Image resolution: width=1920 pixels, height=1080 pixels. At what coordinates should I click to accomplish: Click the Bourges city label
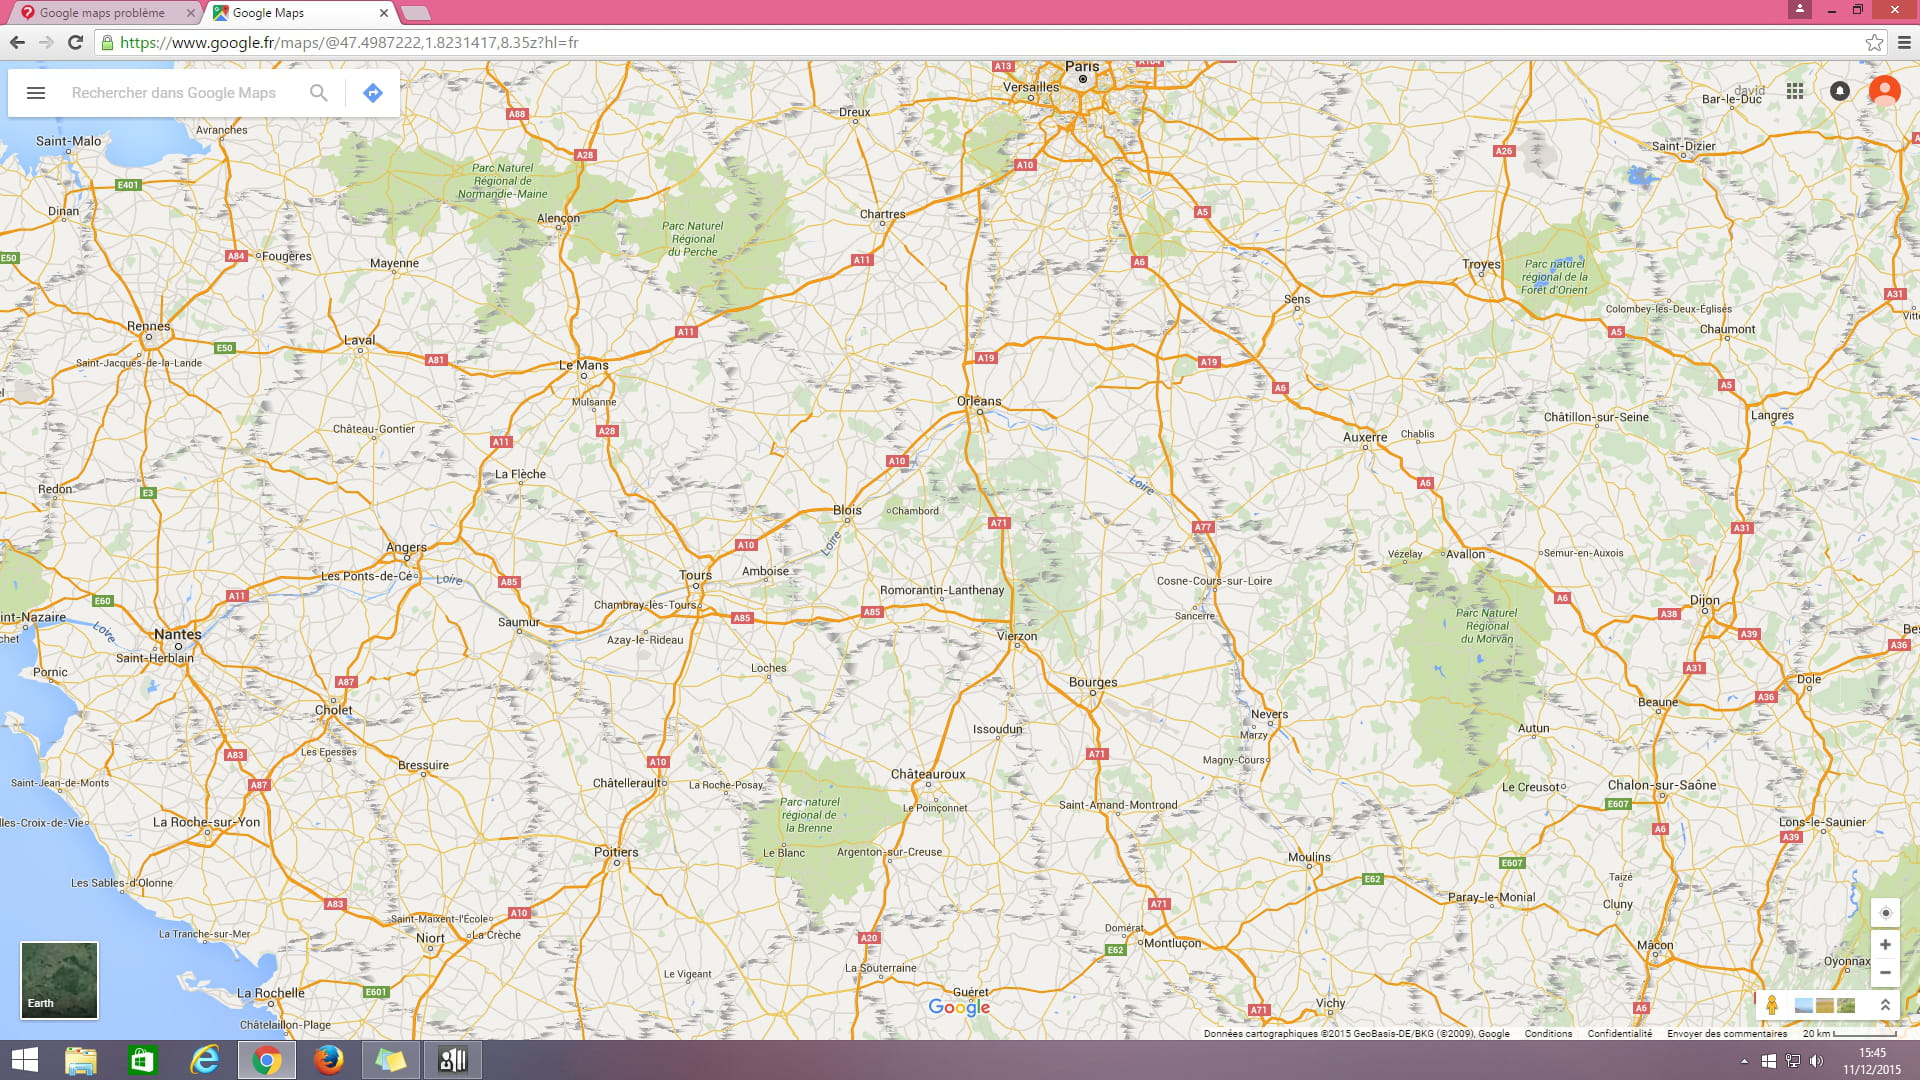click(x=1093, y=682)
